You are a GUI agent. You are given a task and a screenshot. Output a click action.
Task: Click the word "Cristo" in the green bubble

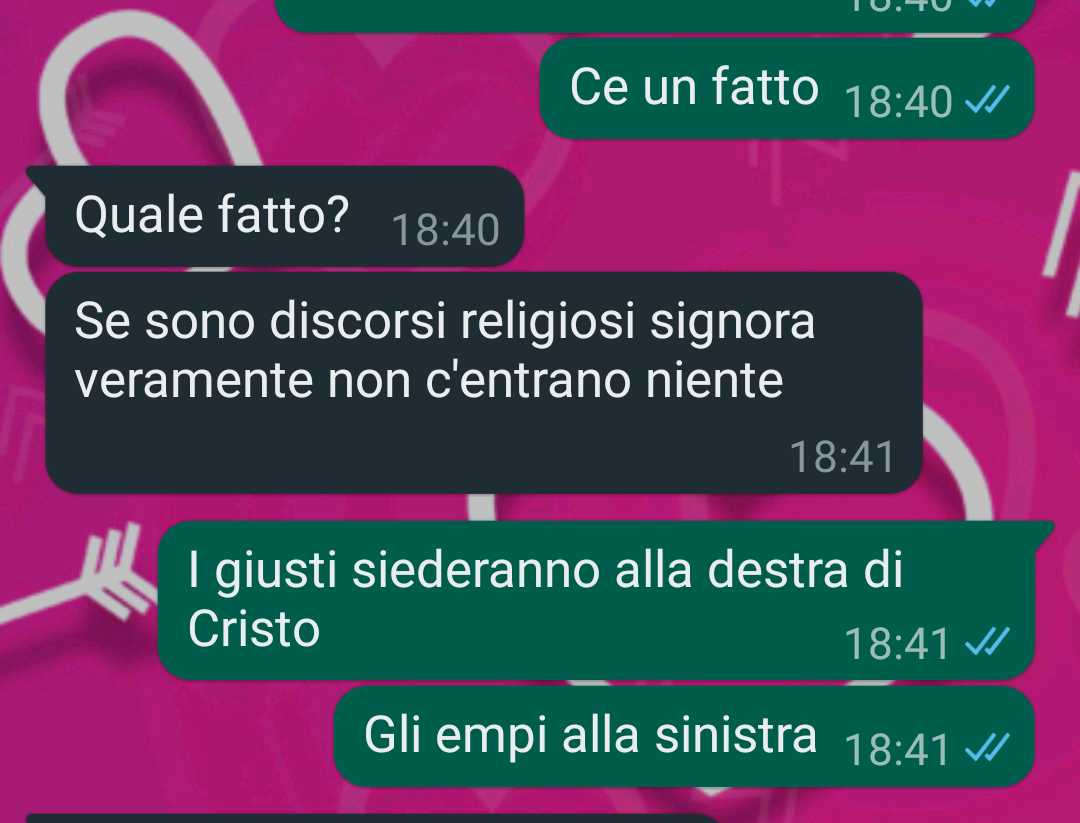tap(254, 629)
